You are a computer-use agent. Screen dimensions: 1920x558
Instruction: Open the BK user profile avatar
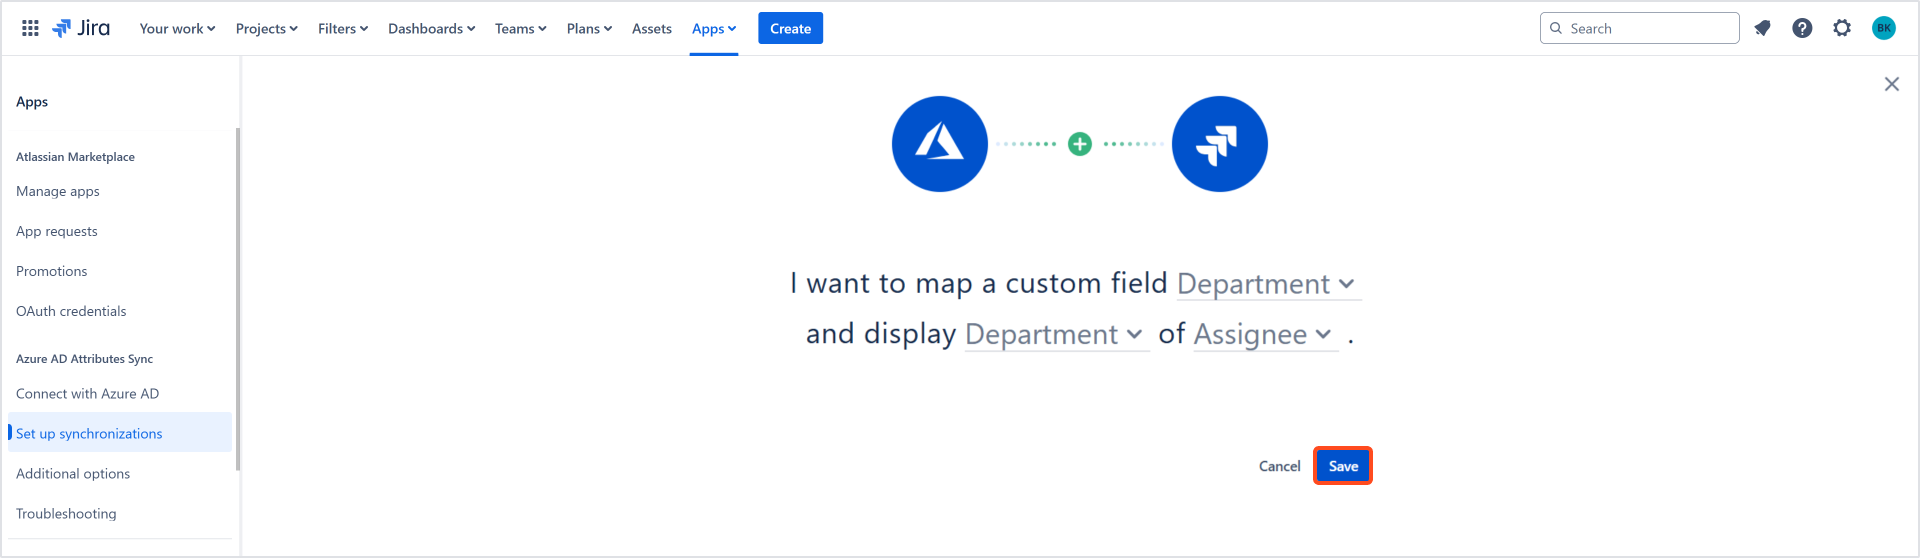coord(1884,28)
